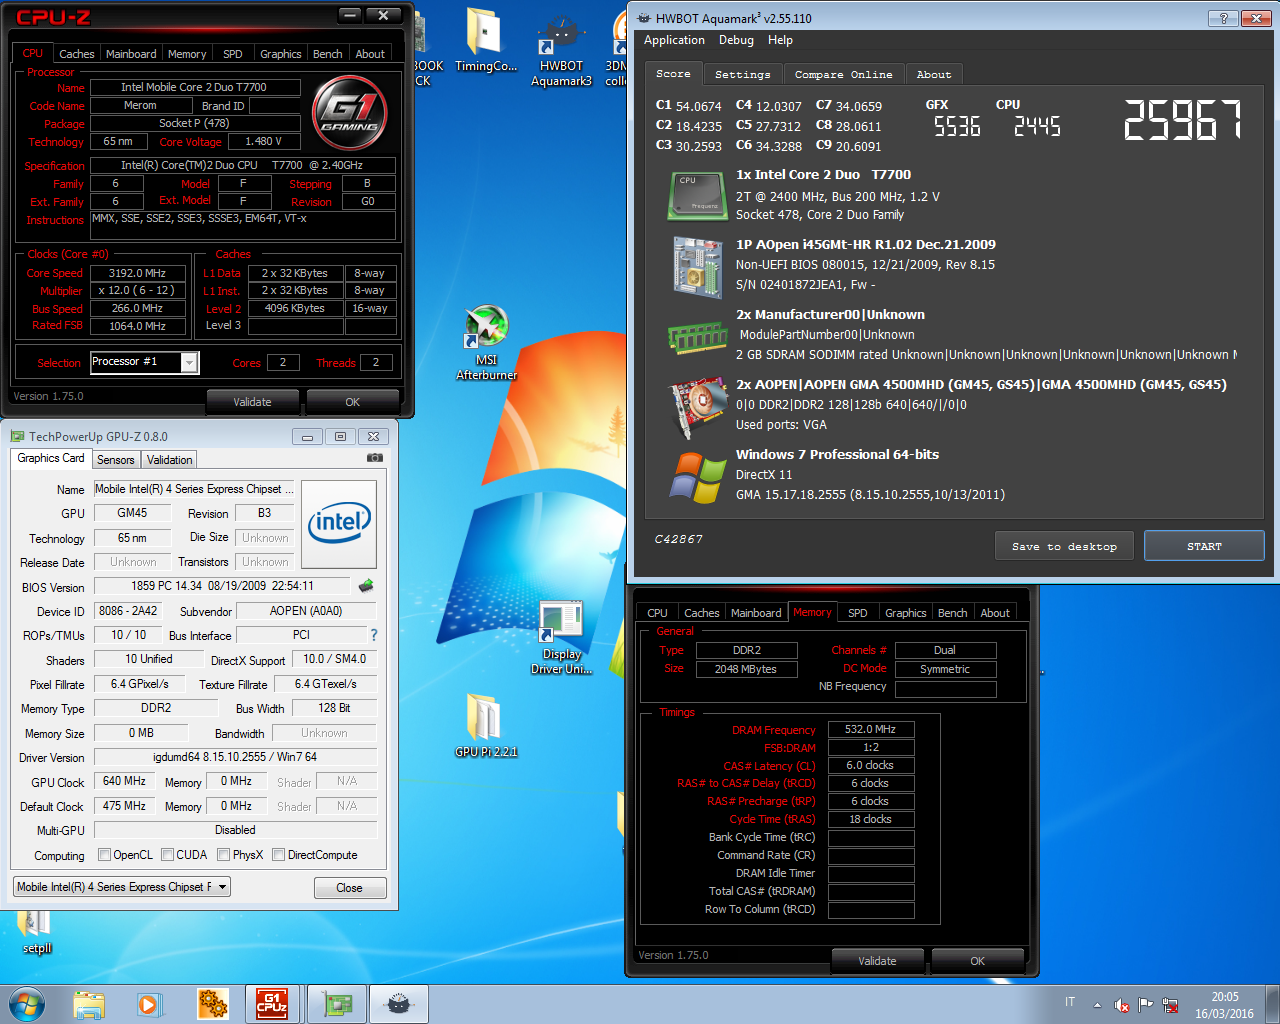Click the GPU-Z screenshot camera icon

click(375, 458)
